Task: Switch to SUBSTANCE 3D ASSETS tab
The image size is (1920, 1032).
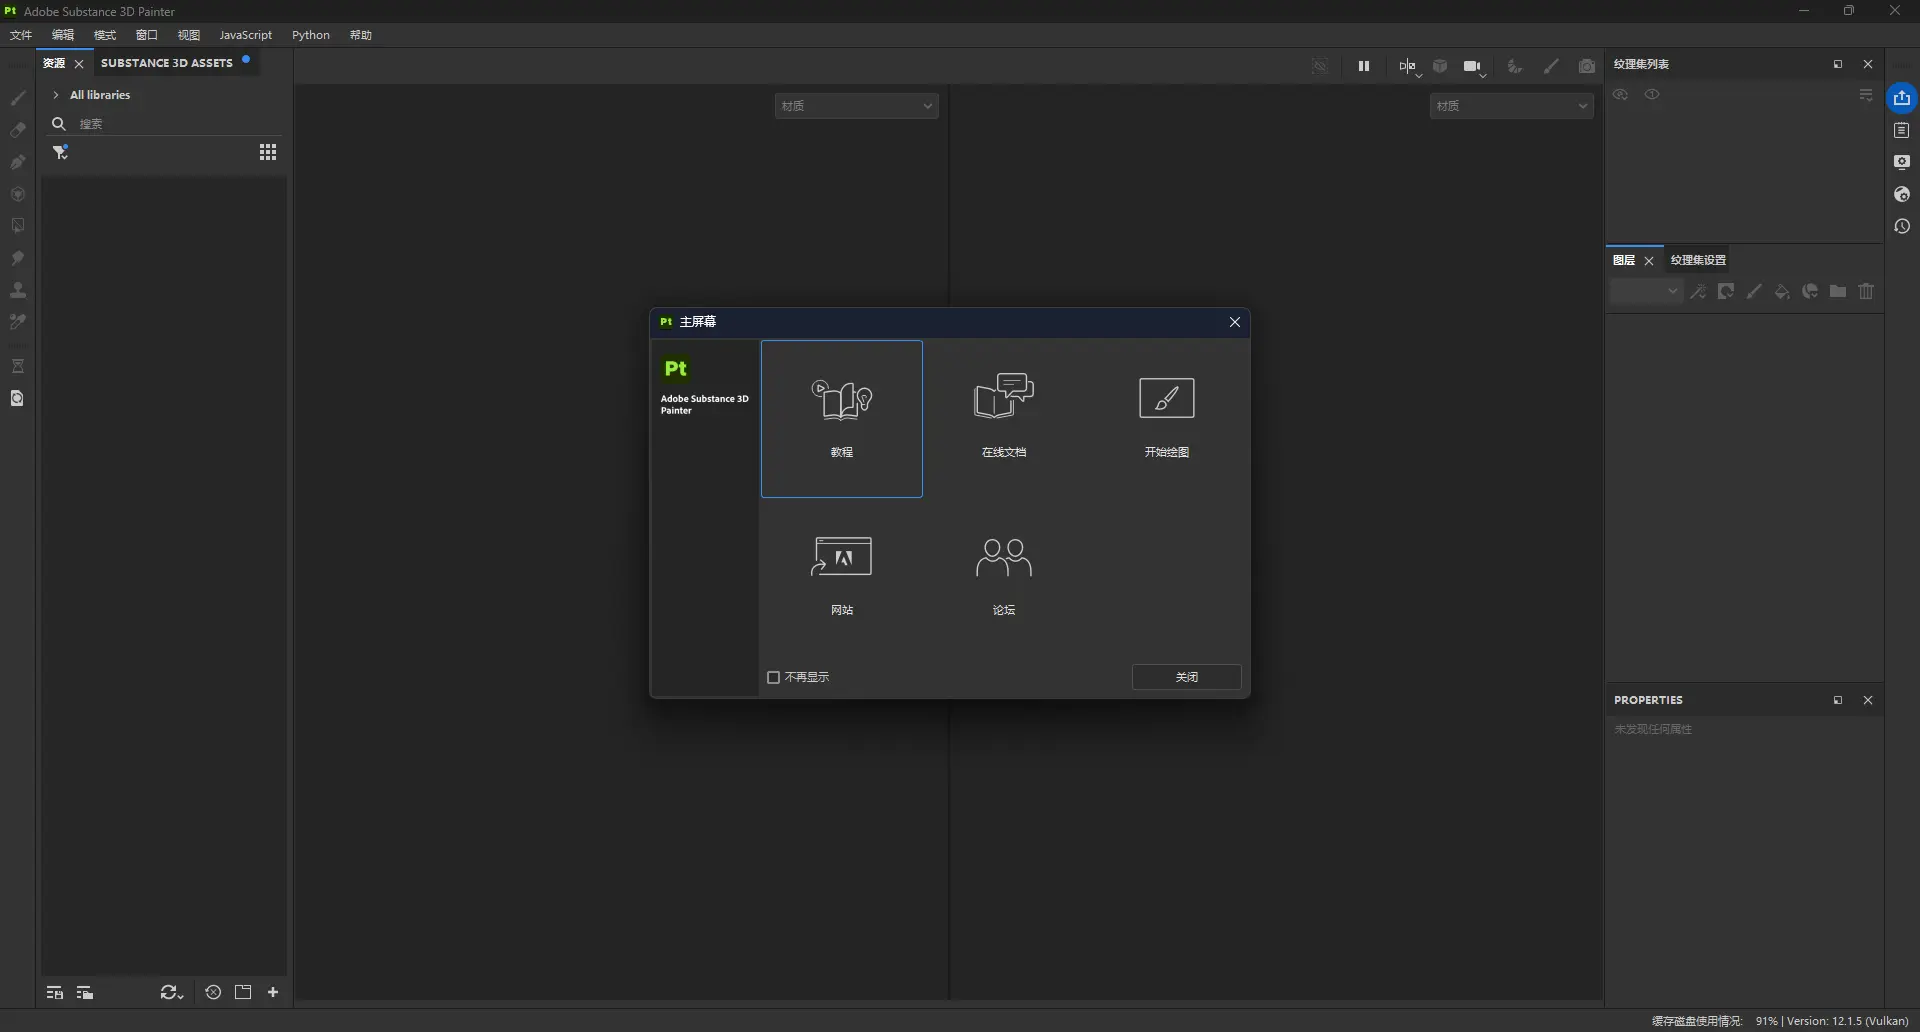Action: (167, 63)
